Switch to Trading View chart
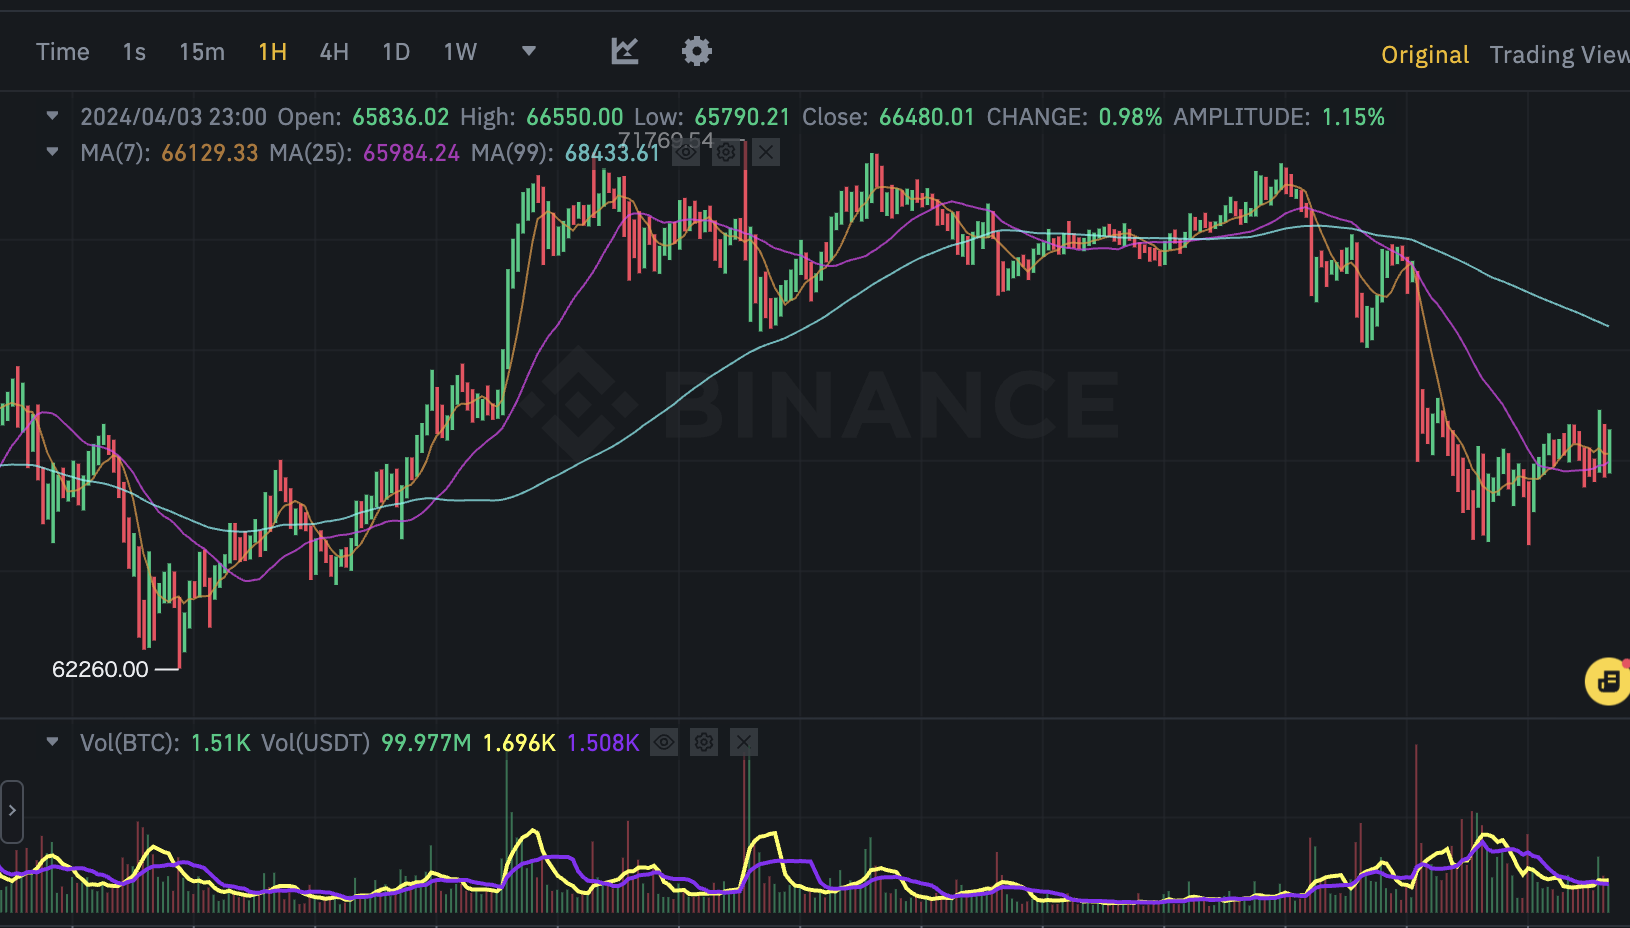Screen dimensions: 1630x928 click(1559, 55)
